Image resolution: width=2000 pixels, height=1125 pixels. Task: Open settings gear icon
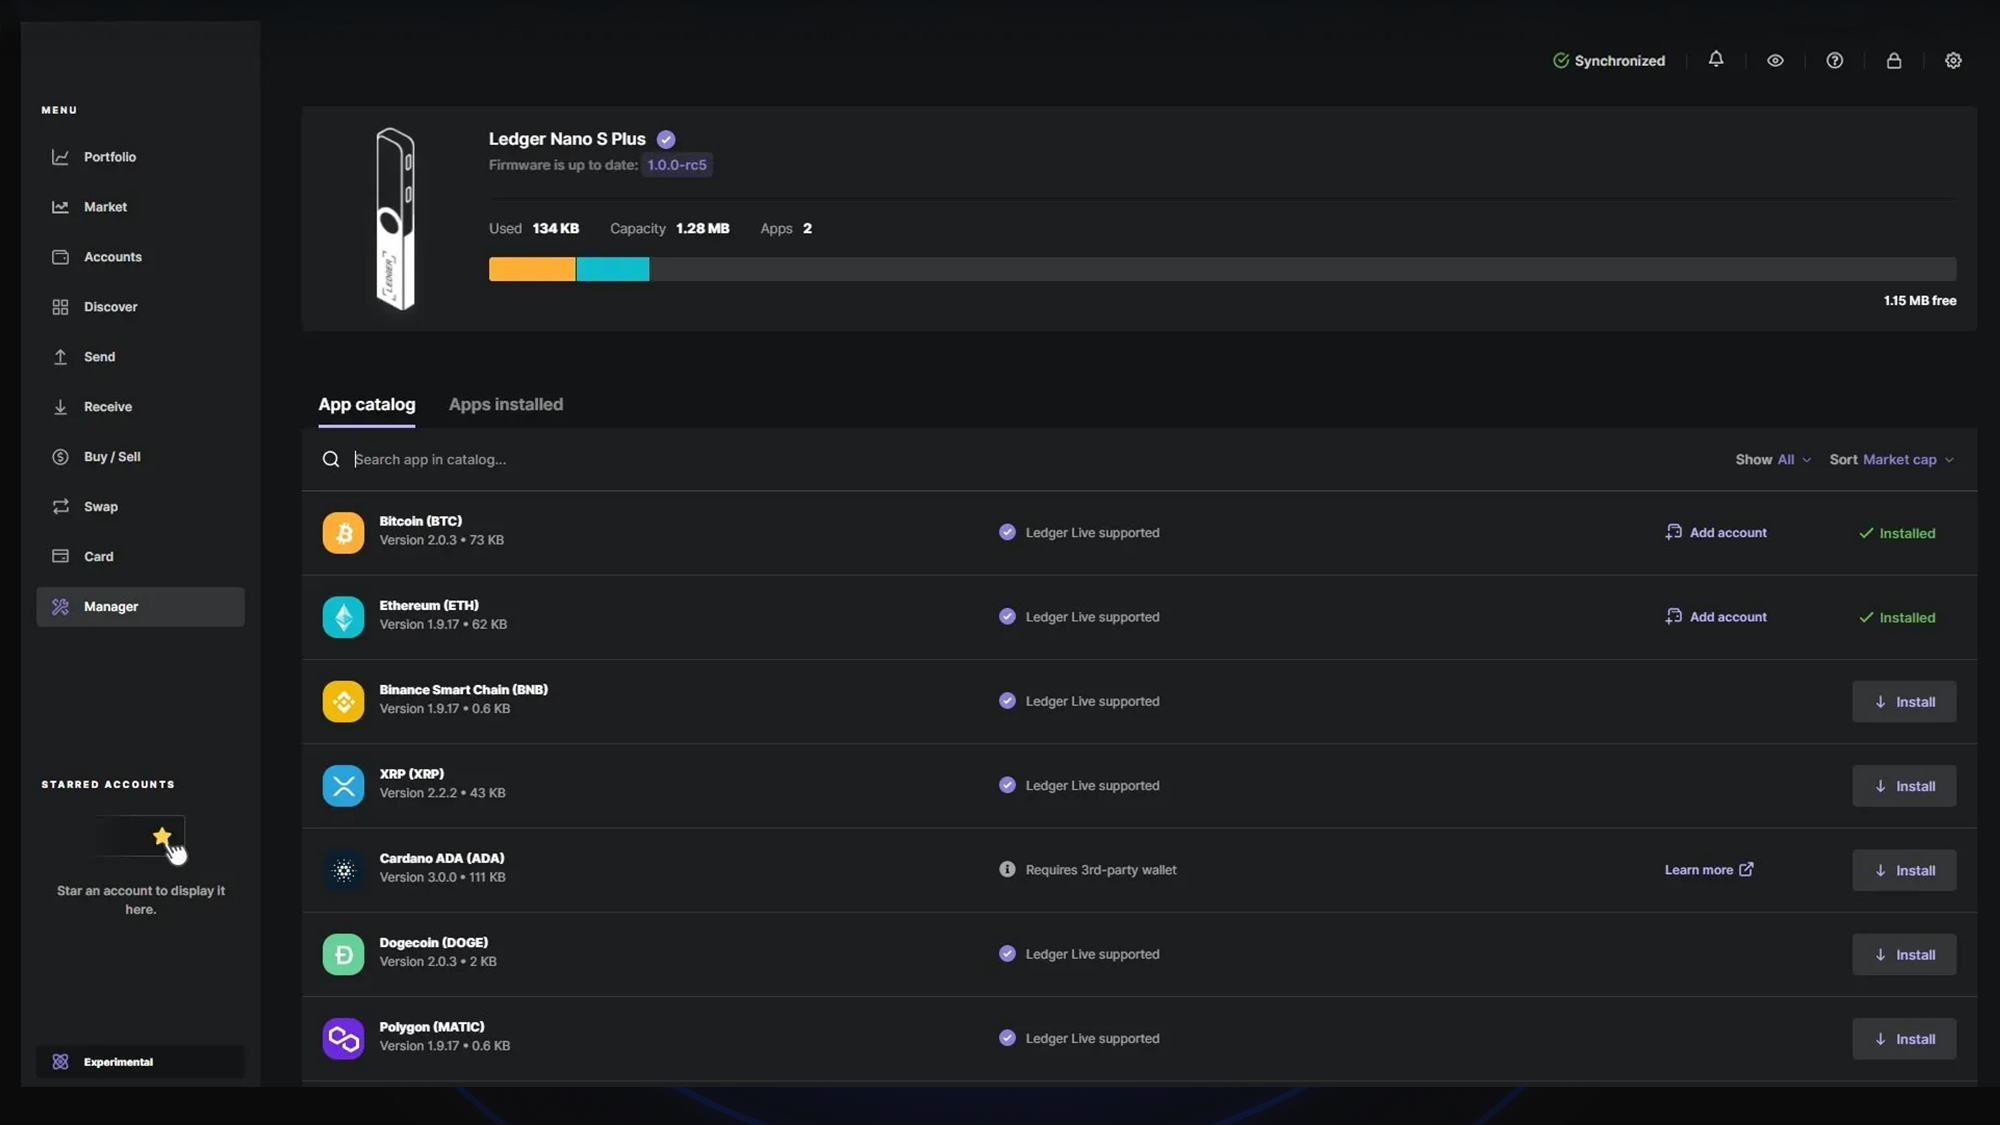point(1952,60)
